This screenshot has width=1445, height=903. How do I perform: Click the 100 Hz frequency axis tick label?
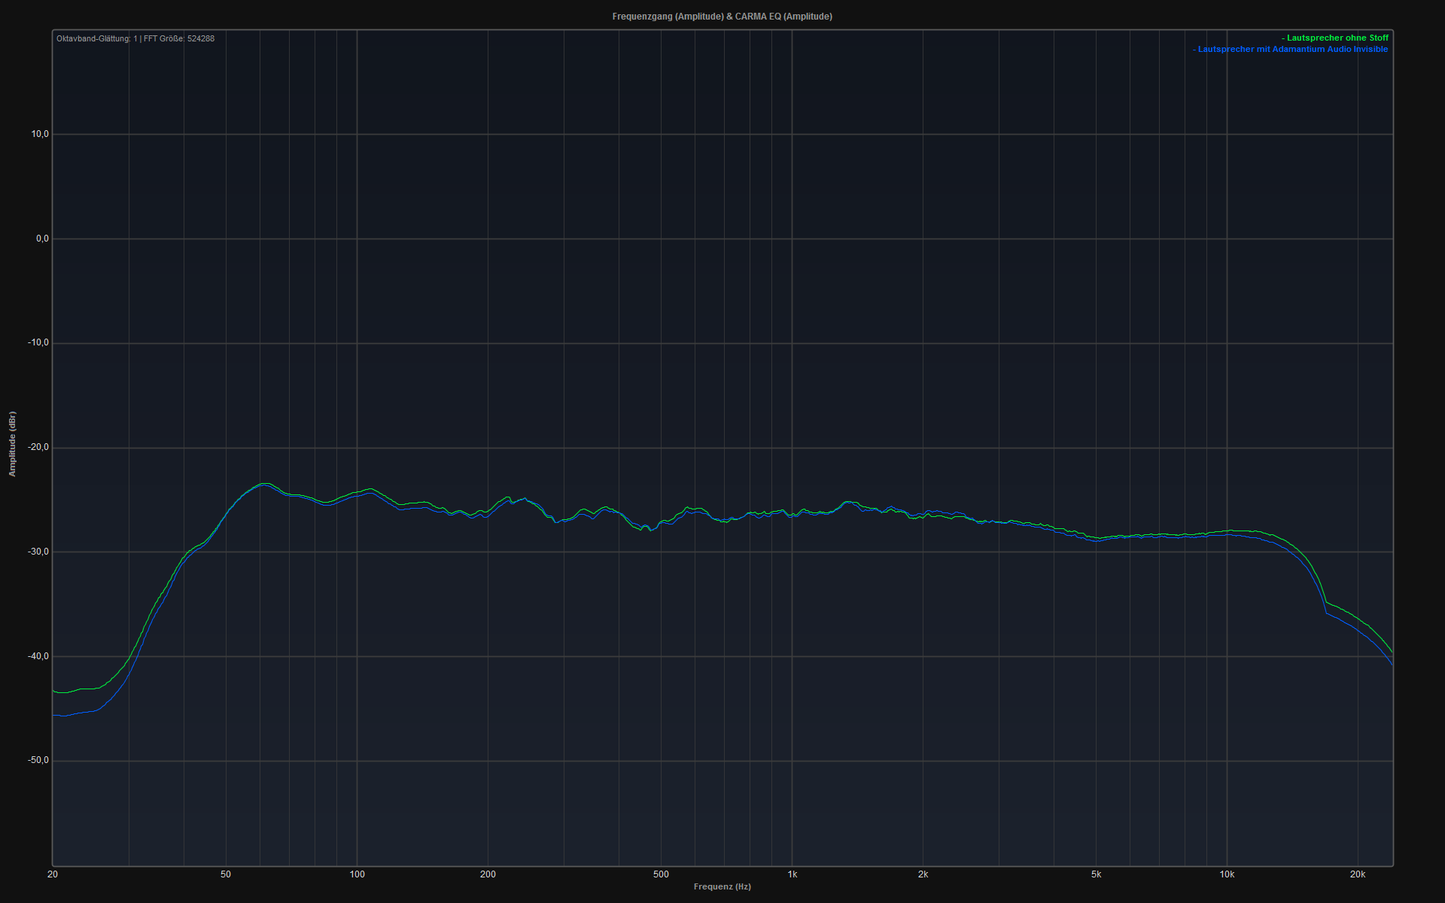[x=357, y=874]
